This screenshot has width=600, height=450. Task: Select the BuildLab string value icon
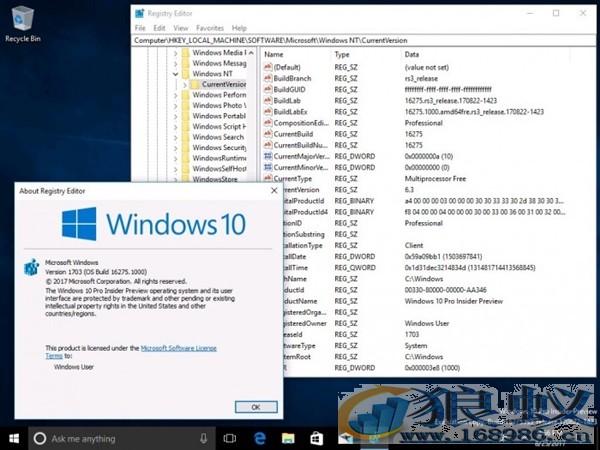[267, 100]
